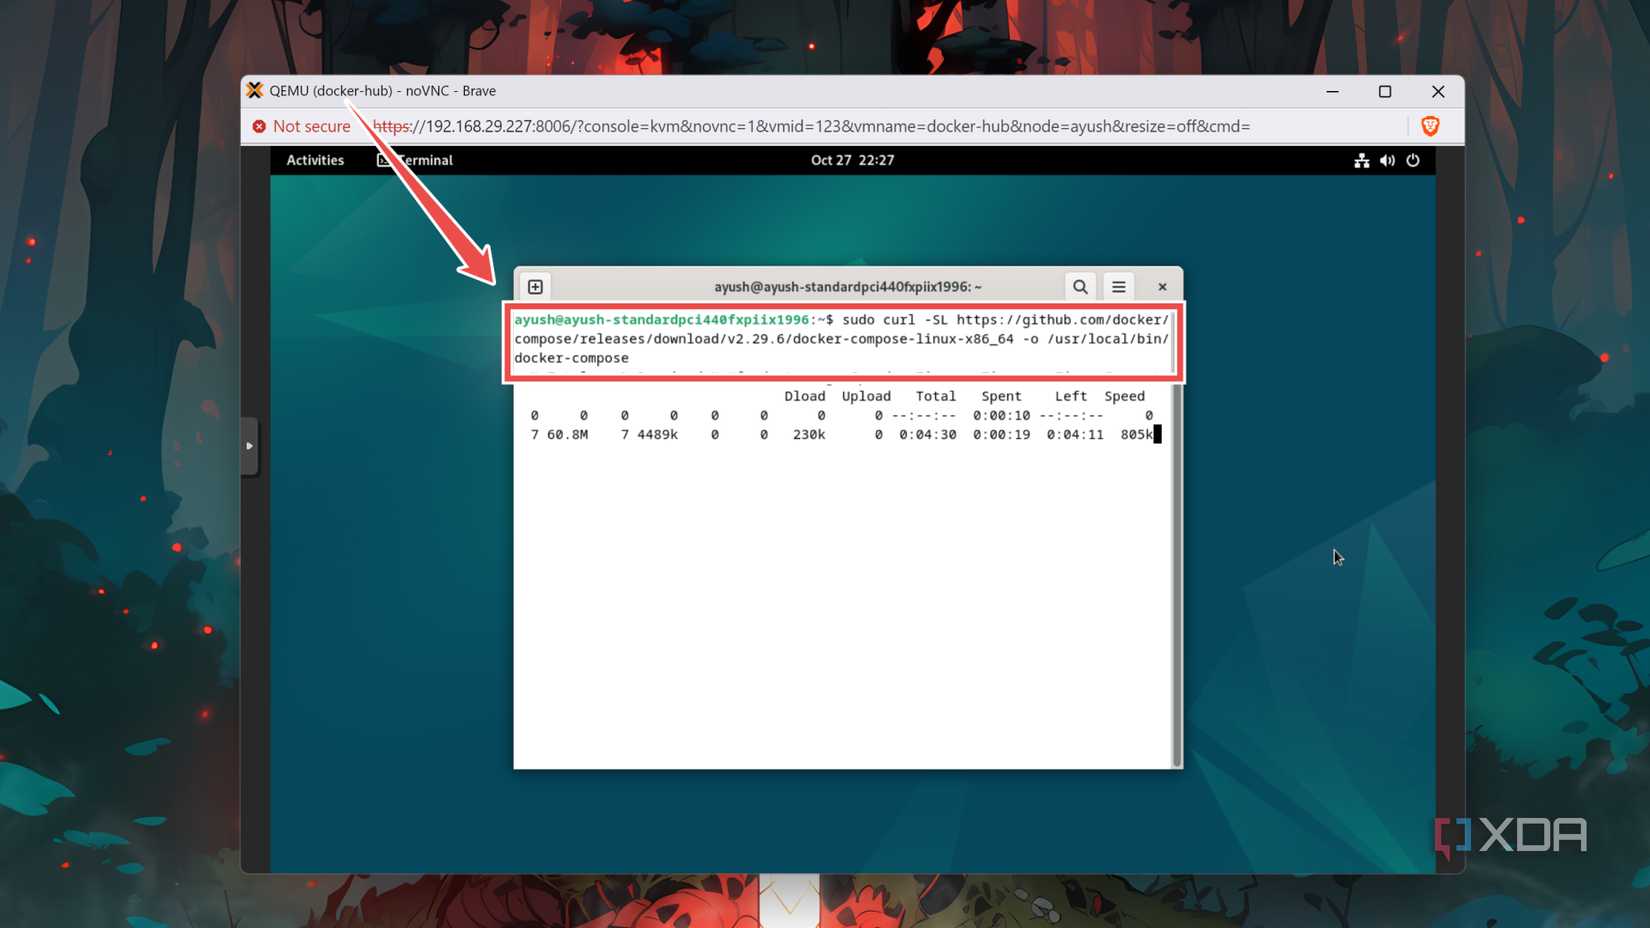Click the search magnifier in the terminal header
Screen dimensions: 1650x928
tap(1080, 286)
